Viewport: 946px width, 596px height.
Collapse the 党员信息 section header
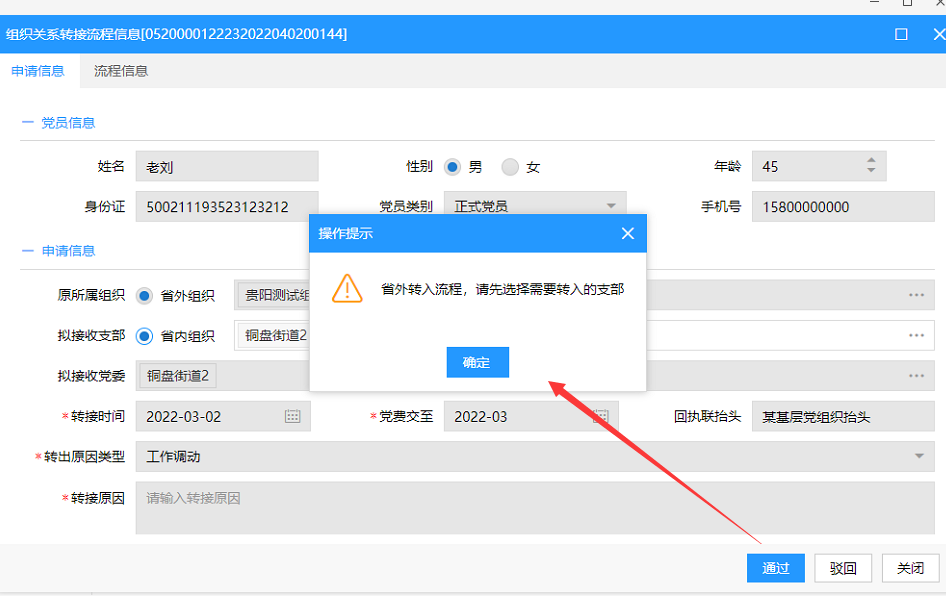point(59,123)
